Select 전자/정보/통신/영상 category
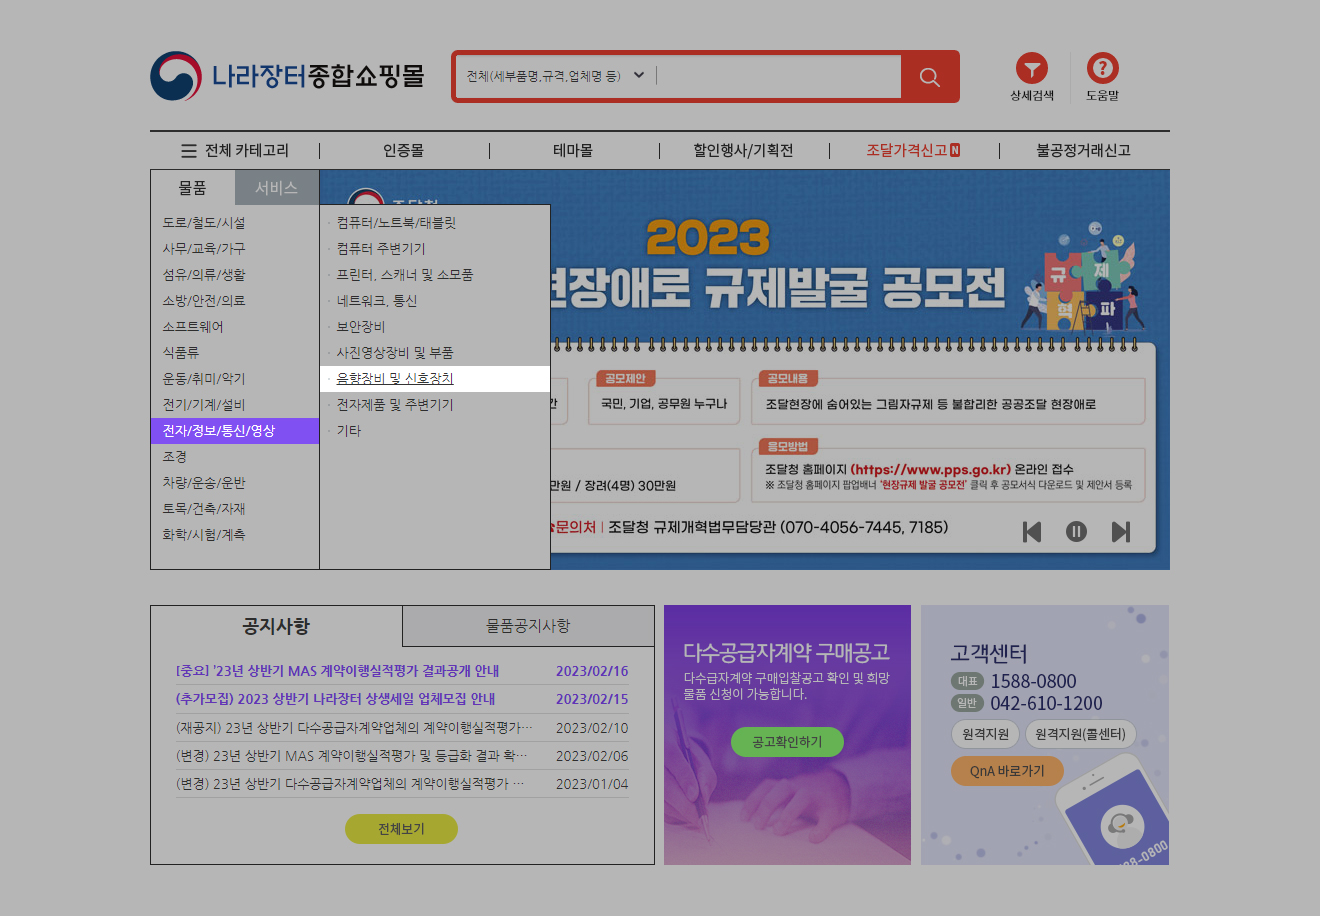 pyautogui.click(x=235, y=431)
